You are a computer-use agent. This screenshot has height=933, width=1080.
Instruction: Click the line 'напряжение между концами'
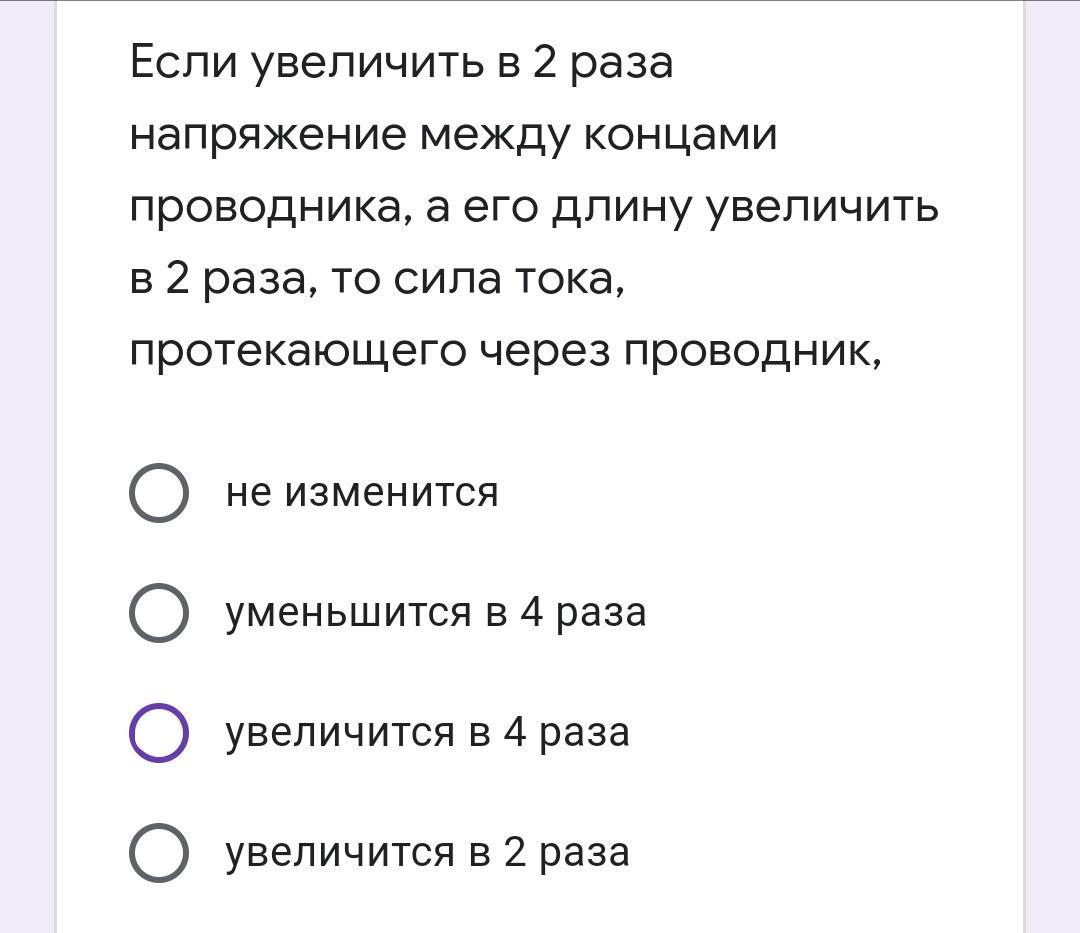click(x=454, y=136)
